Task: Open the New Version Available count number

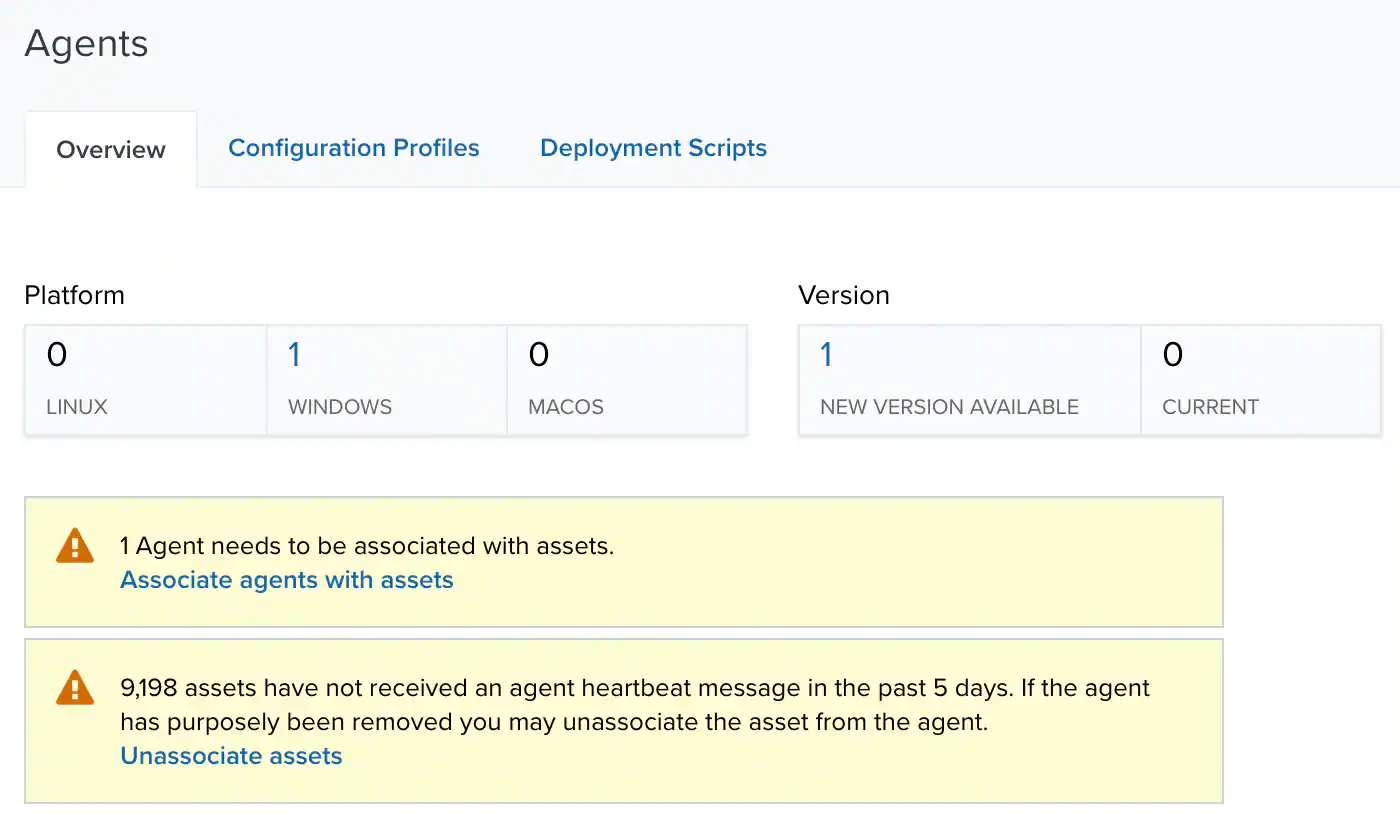Action: click(x=826, y=354)
